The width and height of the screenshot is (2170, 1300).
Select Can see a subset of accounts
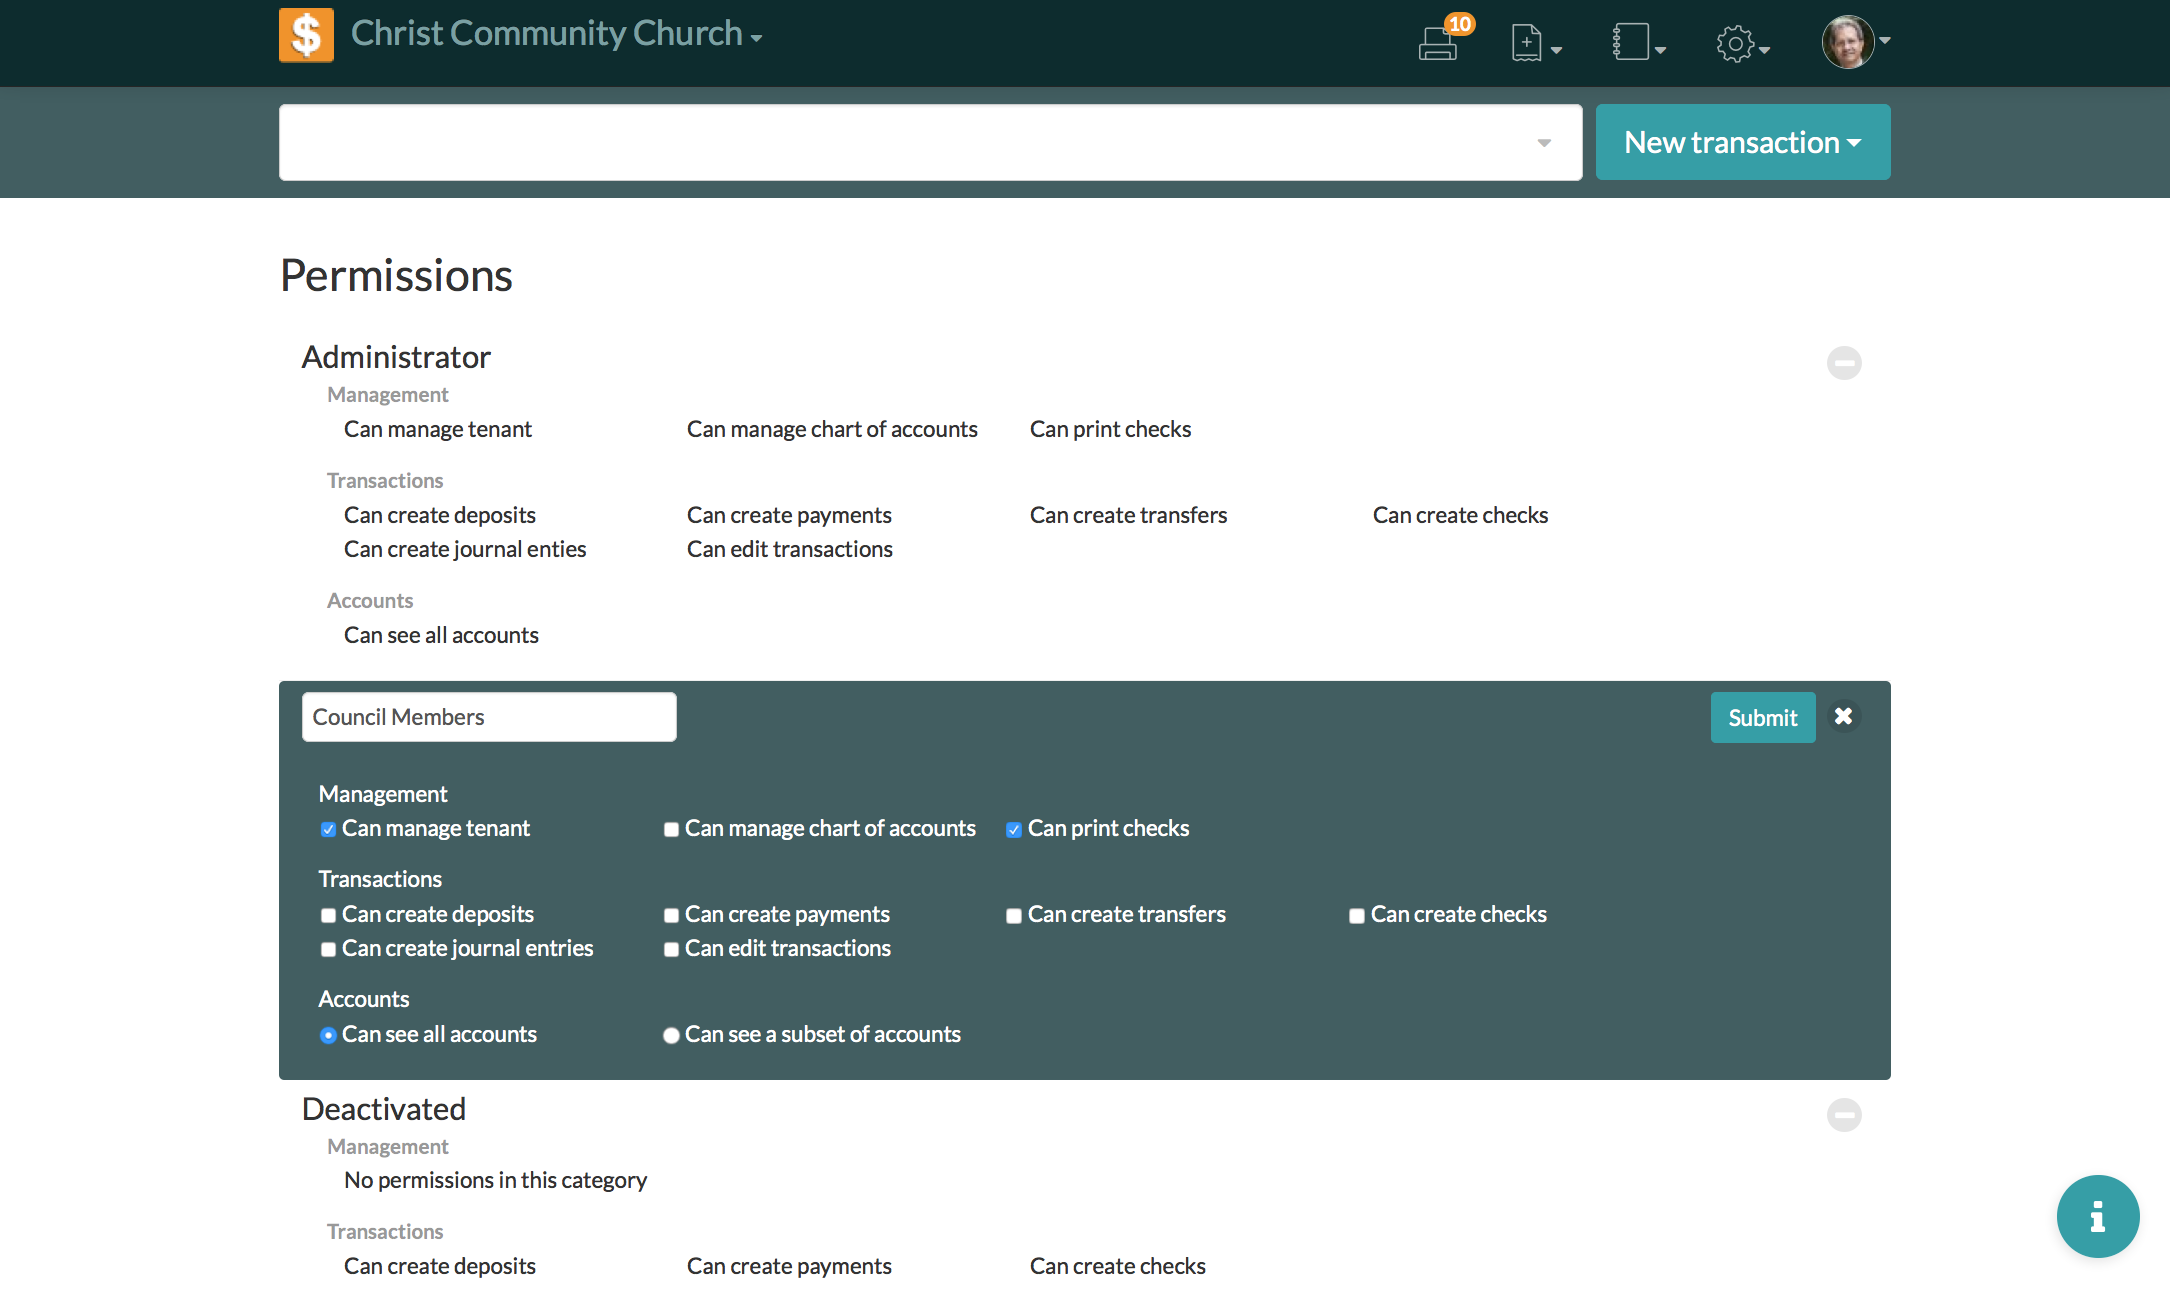671,1036
